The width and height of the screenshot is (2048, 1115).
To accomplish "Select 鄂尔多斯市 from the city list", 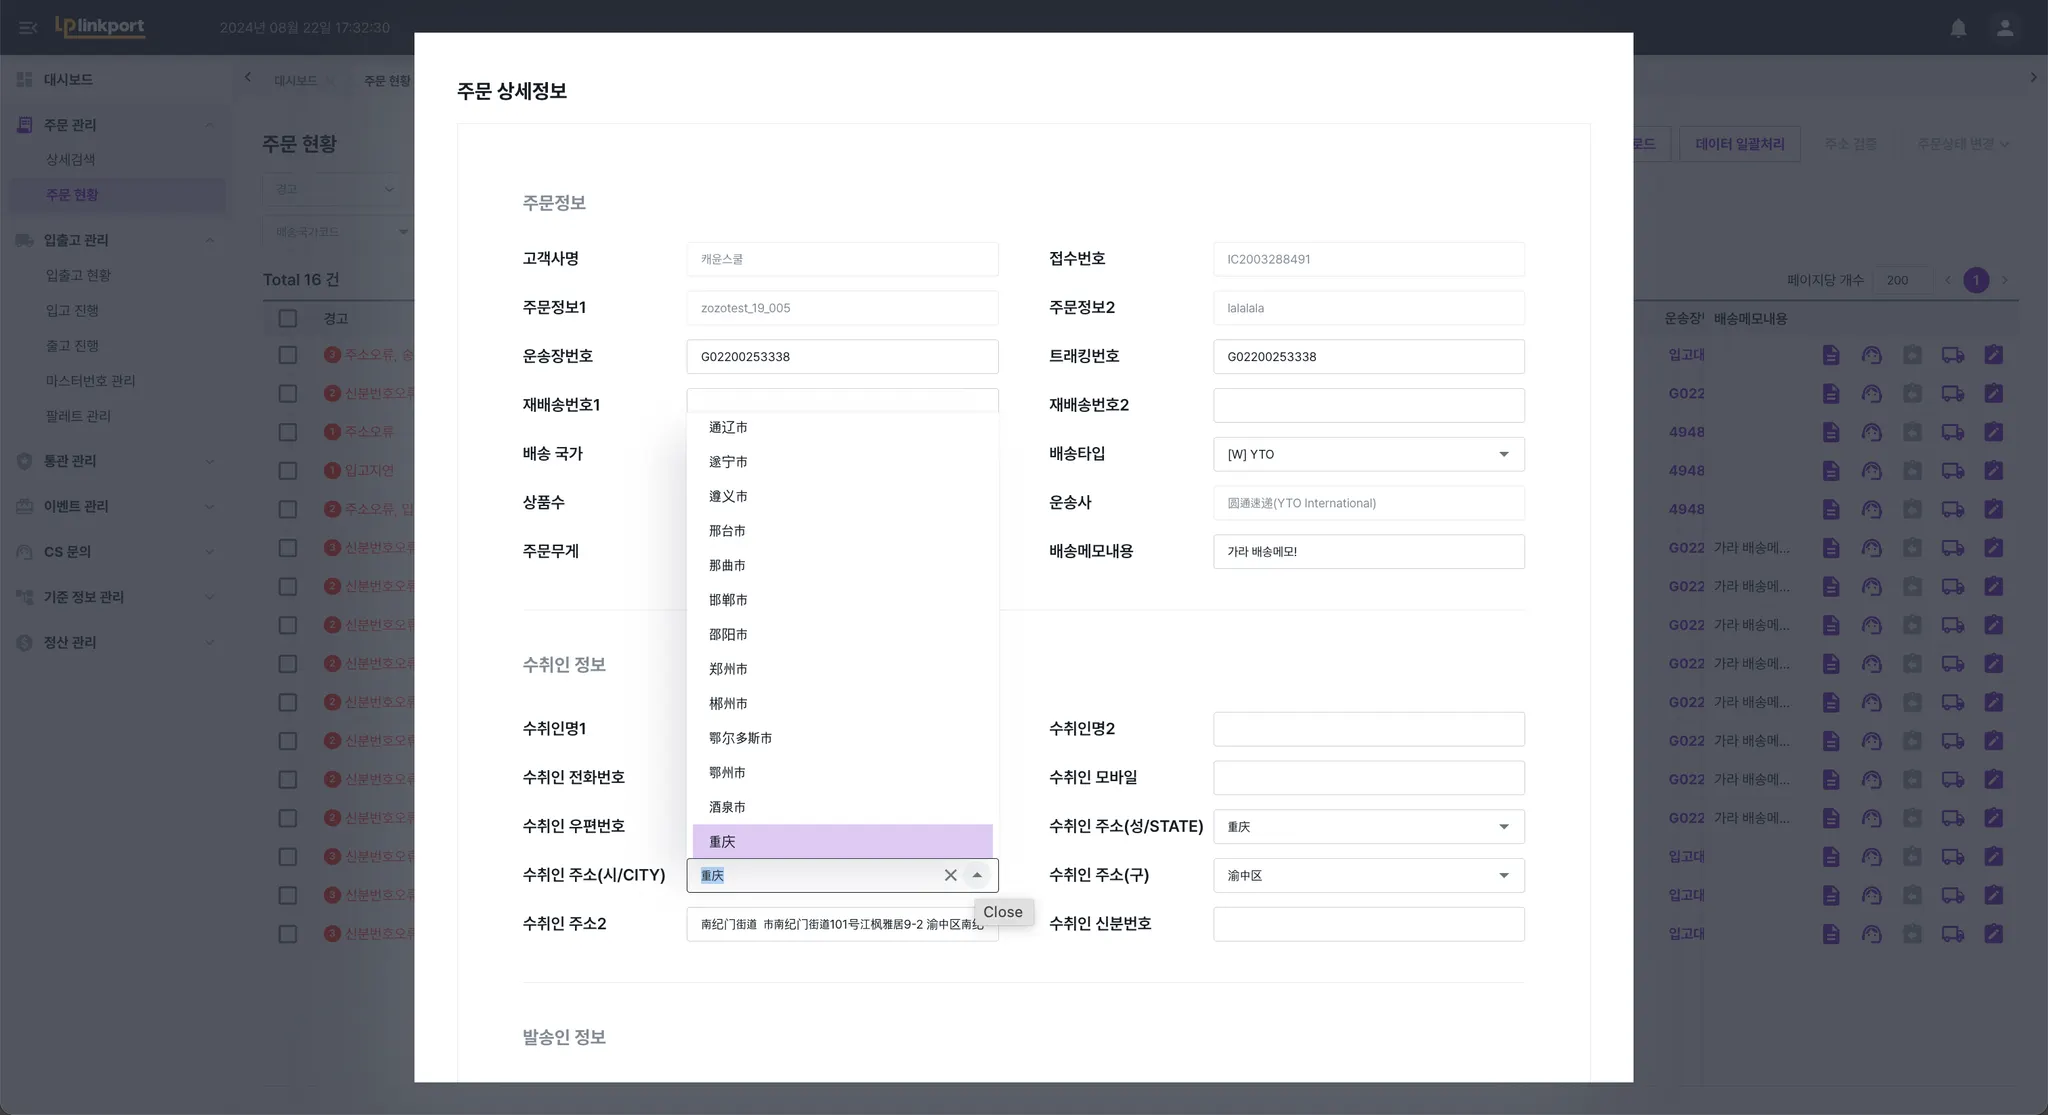I will tap(740, 738).
